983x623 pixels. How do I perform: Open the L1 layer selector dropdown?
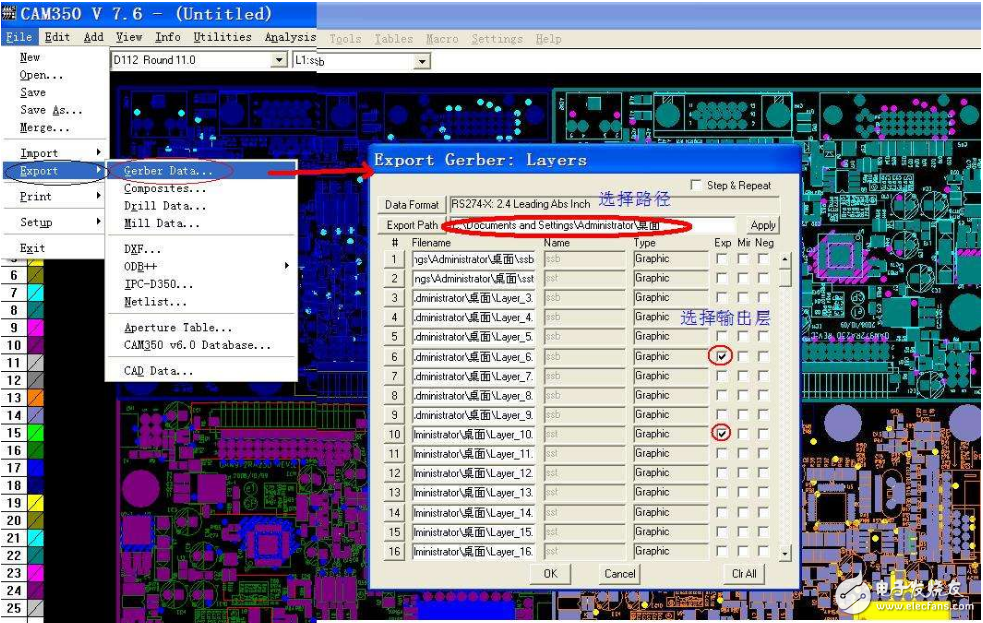[x=421, y=62]
